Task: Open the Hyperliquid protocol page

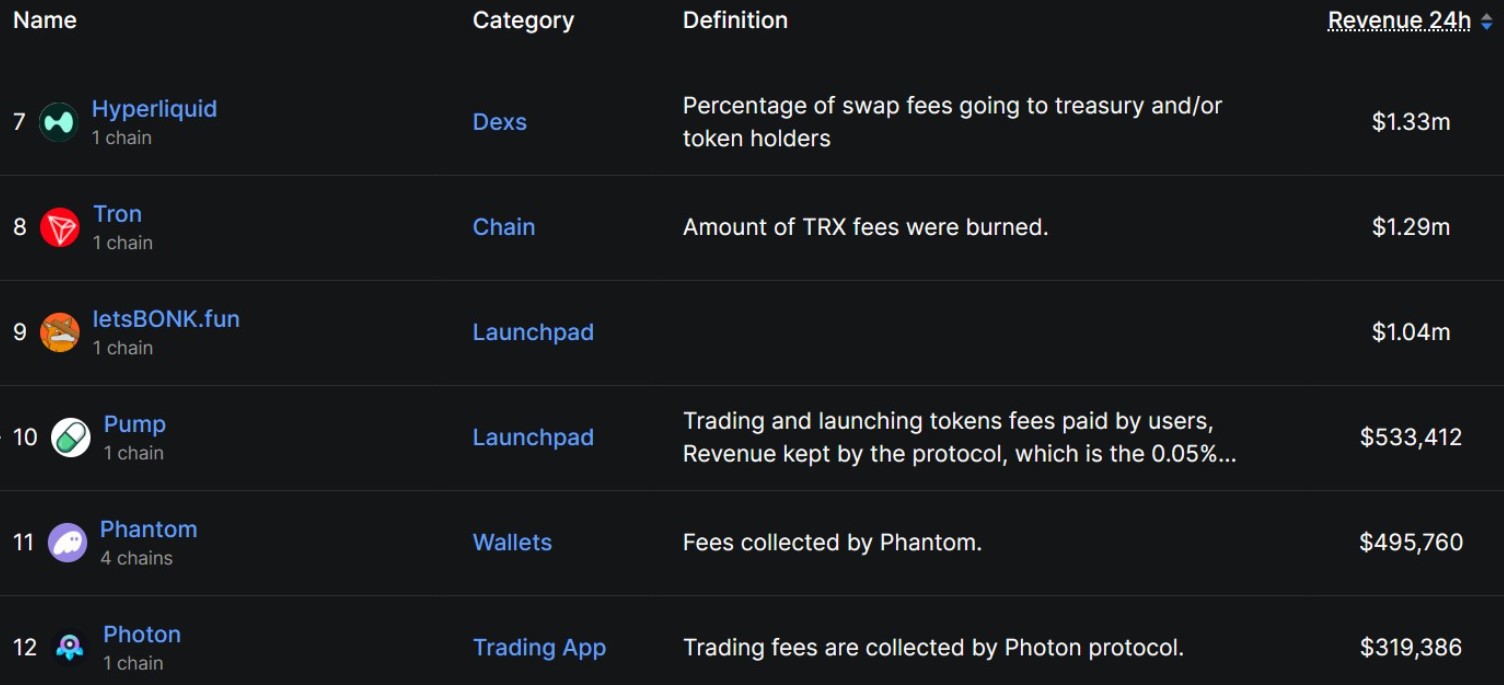Action: pyautogui.click(x=154, y=109)
